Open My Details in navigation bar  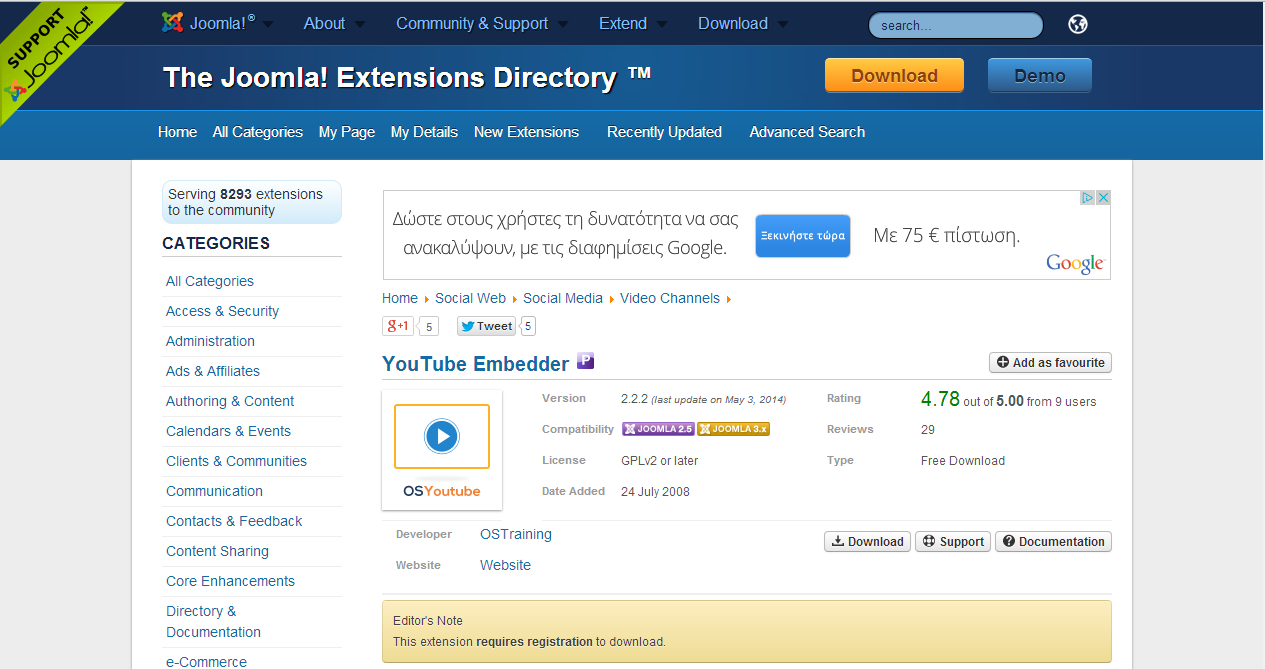(424, 132)
